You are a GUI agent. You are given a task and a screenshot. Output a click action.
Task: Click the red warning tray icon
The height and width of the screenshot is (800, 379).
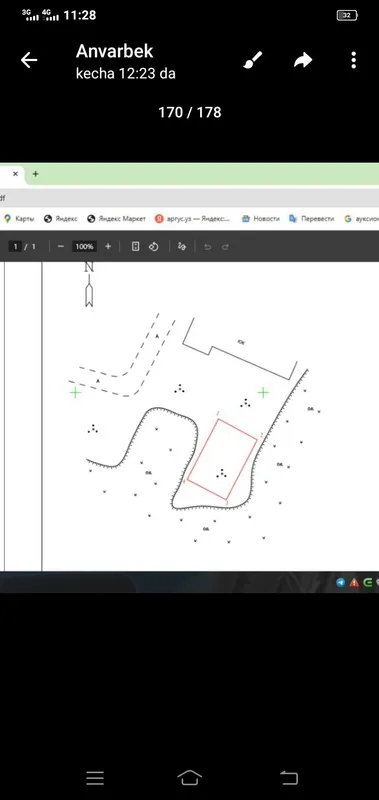pos(354,582)
